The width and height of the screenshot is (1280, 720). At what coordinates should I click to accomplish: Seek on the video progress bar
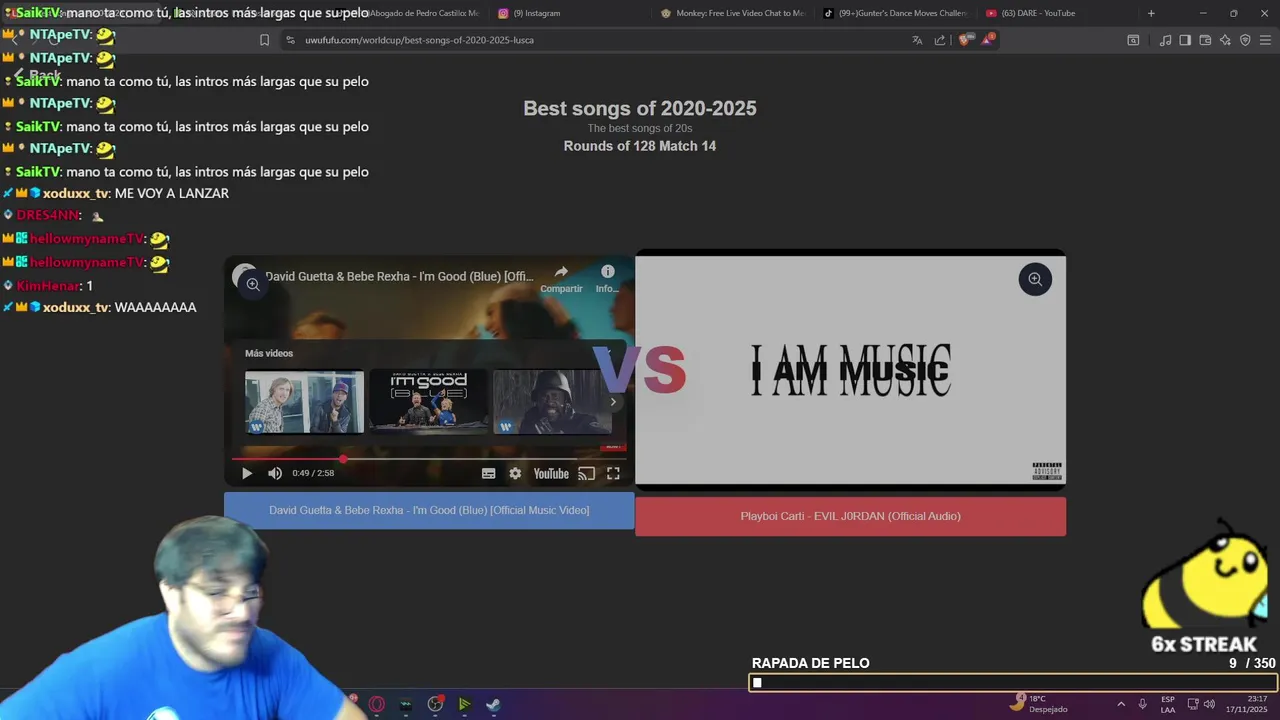pyautogui.click(x=429, y=459)
